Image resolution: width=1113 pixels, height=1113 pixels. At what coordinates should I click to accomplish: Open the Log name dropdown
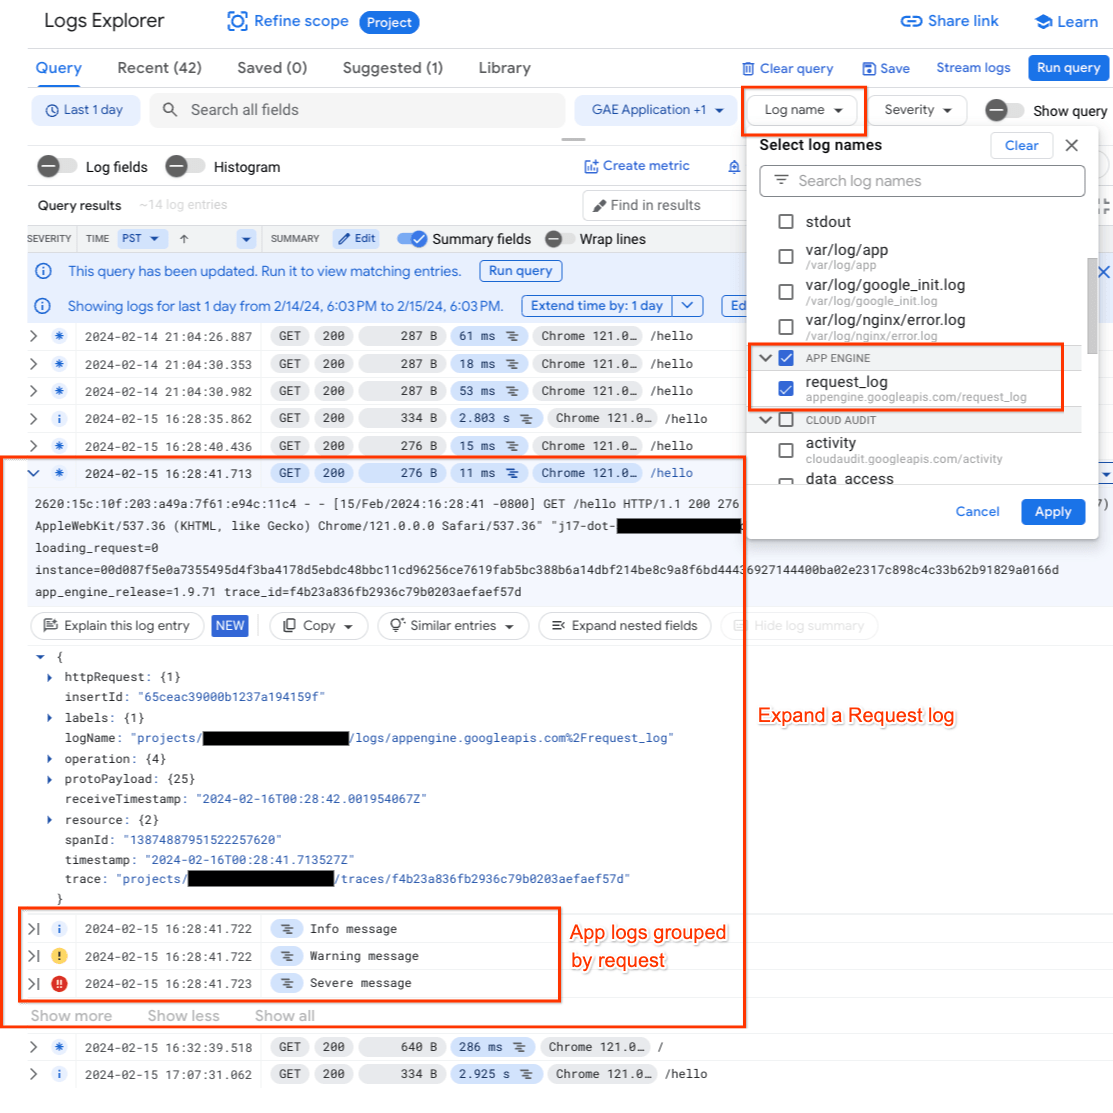[x=802, y=110]
